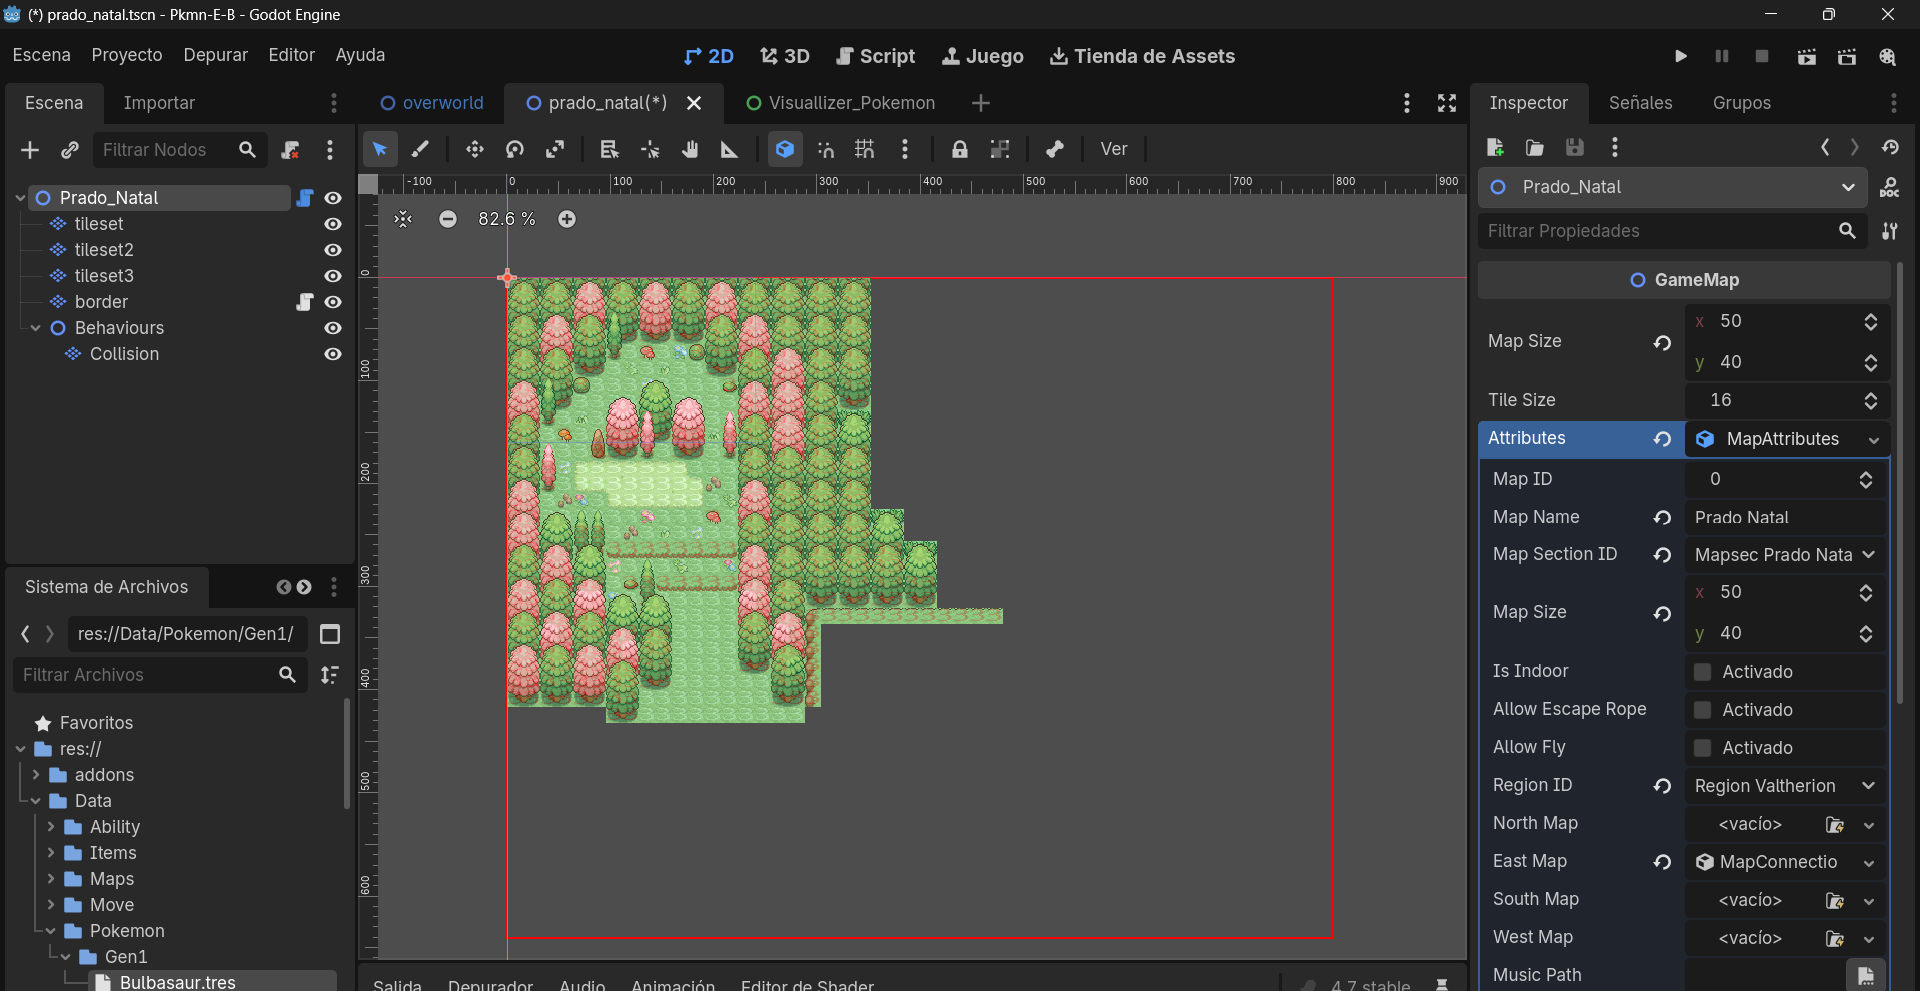1920x991 pixels.
Task: Hide the Collision layer
Action: [333, 354]
